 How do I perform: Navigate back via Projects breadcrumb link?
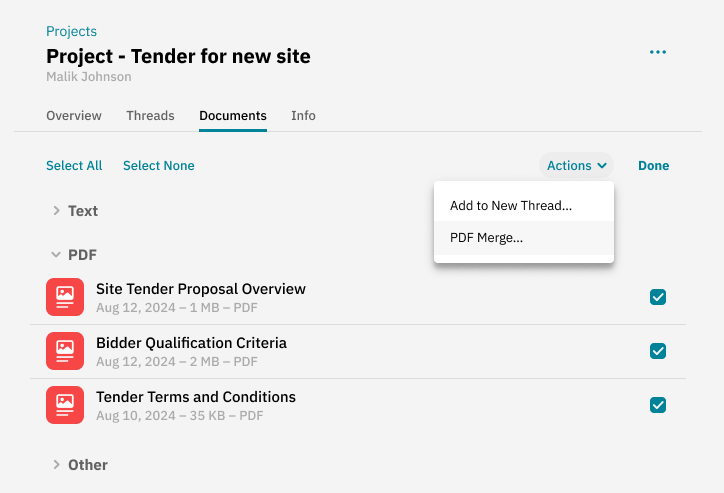72,32
